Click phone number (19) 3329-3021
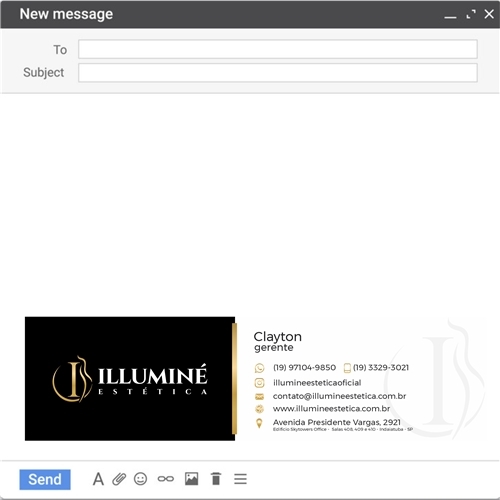This screenshot has width=500, height=500. point(381,367)
